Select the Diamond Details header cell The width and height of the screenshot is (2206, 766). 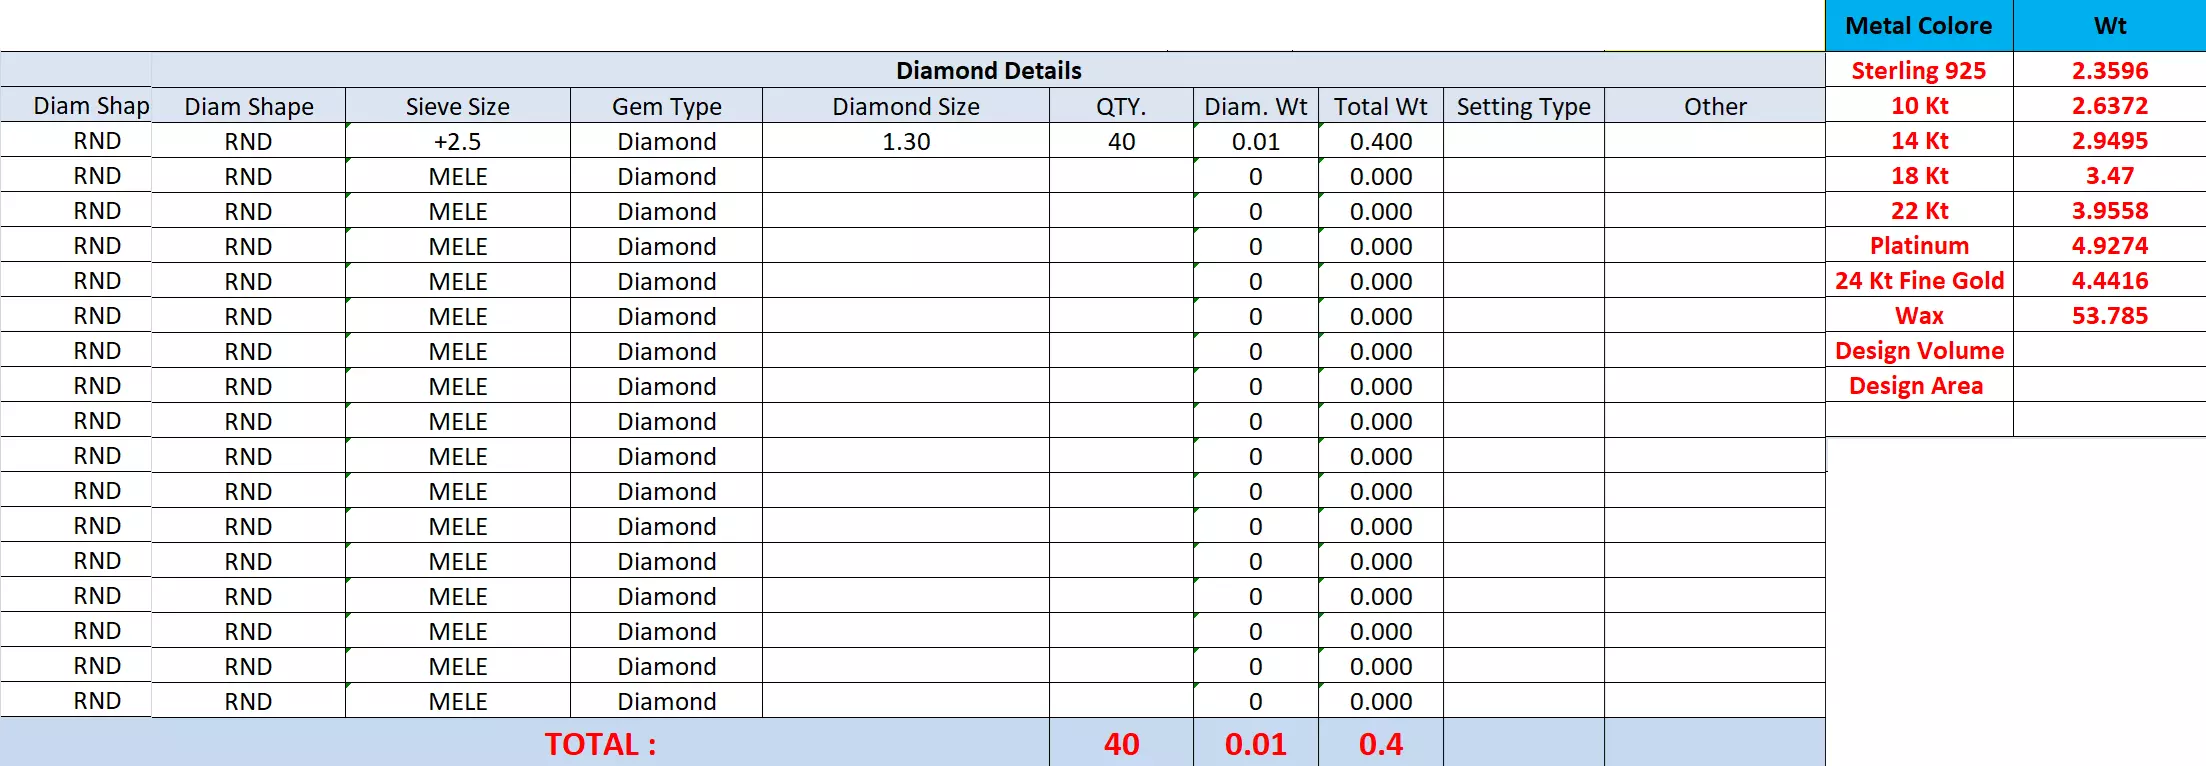988,70
